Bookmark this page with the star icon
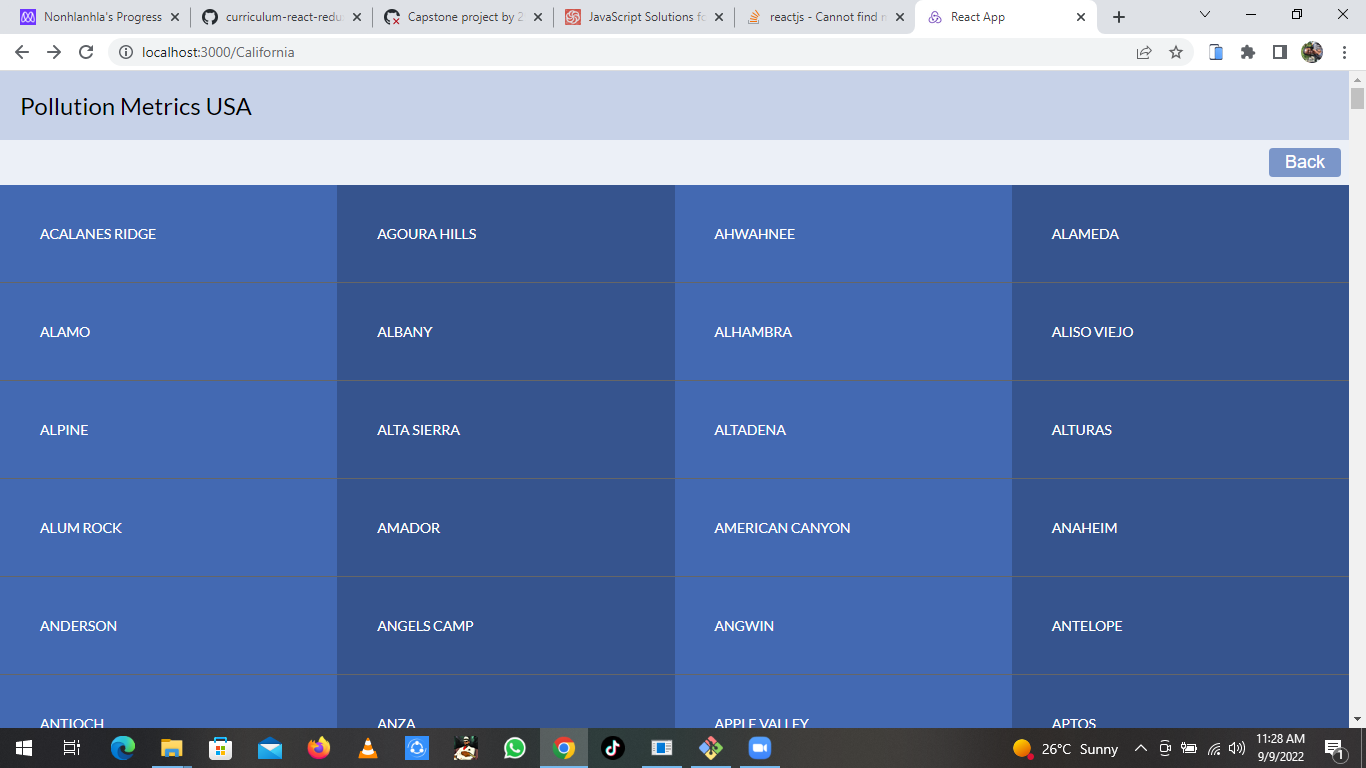The height and width of the screenshot is (768, 1366). (1176, 51)
